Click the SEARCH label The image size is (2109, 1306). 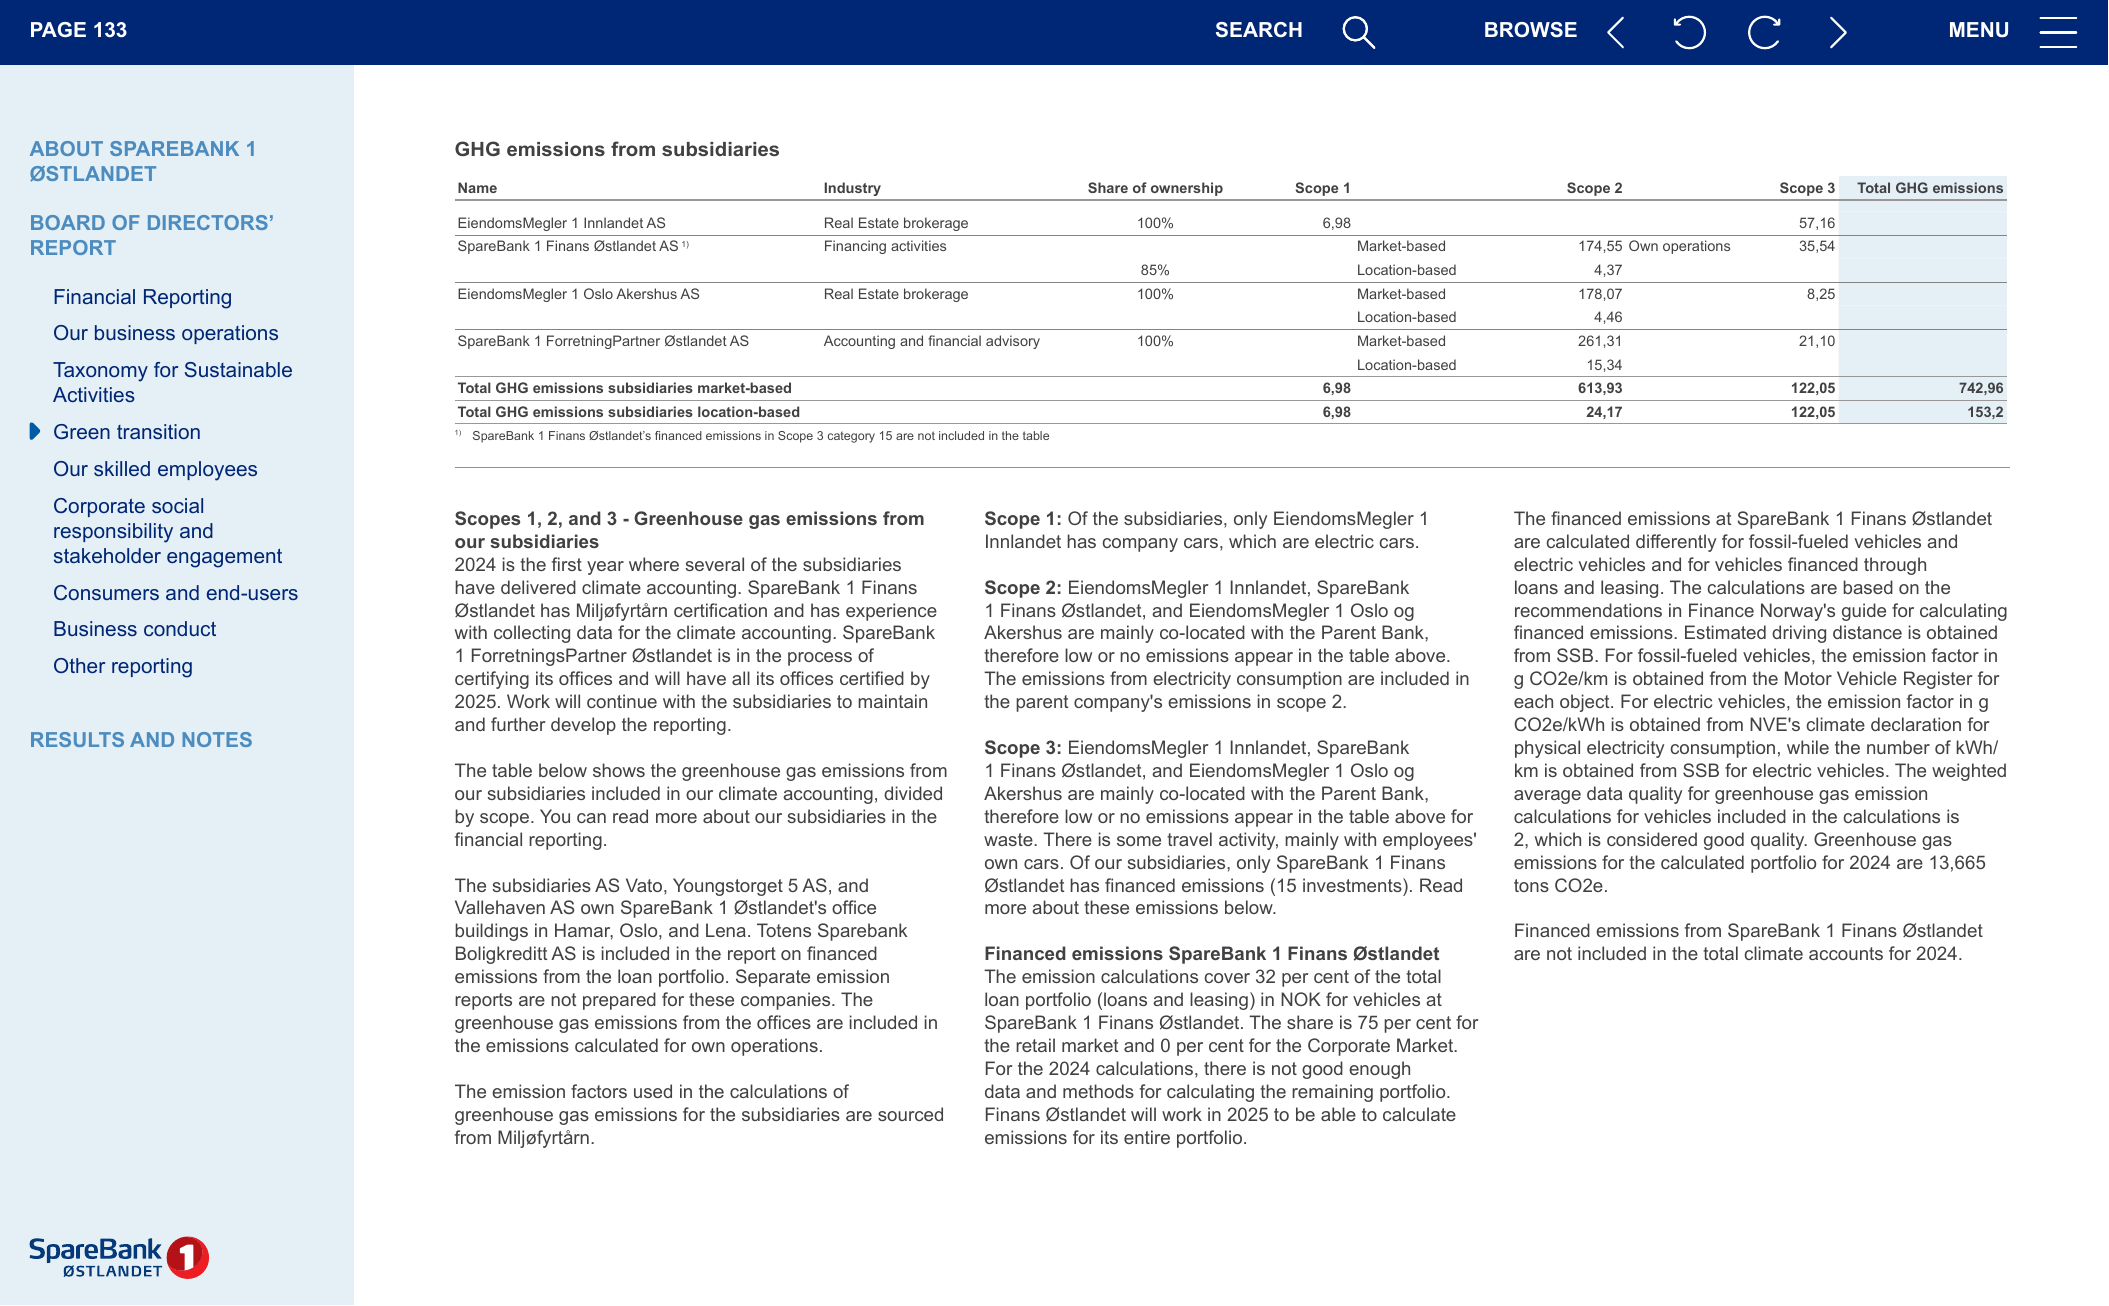pyautogui.click(x=1258, y=31)
